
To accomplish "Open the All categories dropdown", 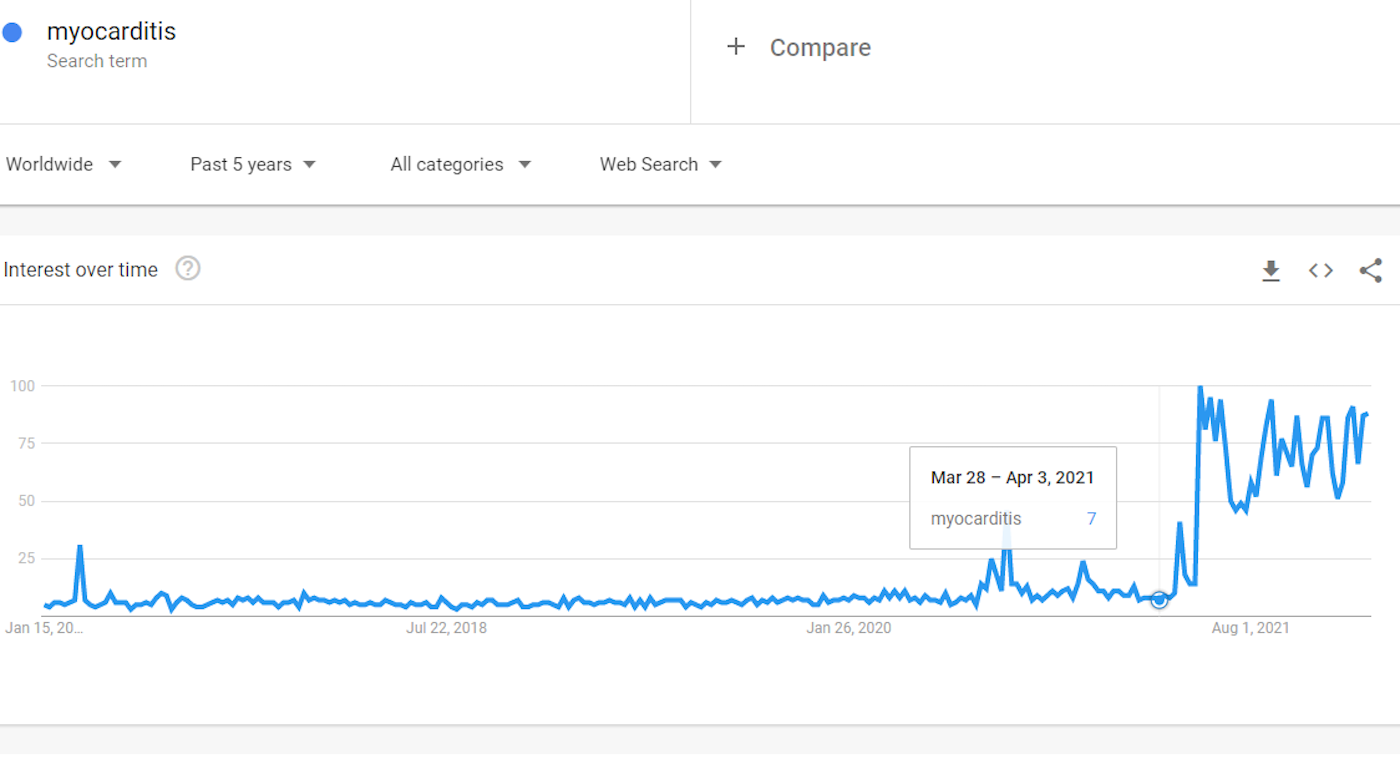I will point(460,164).
